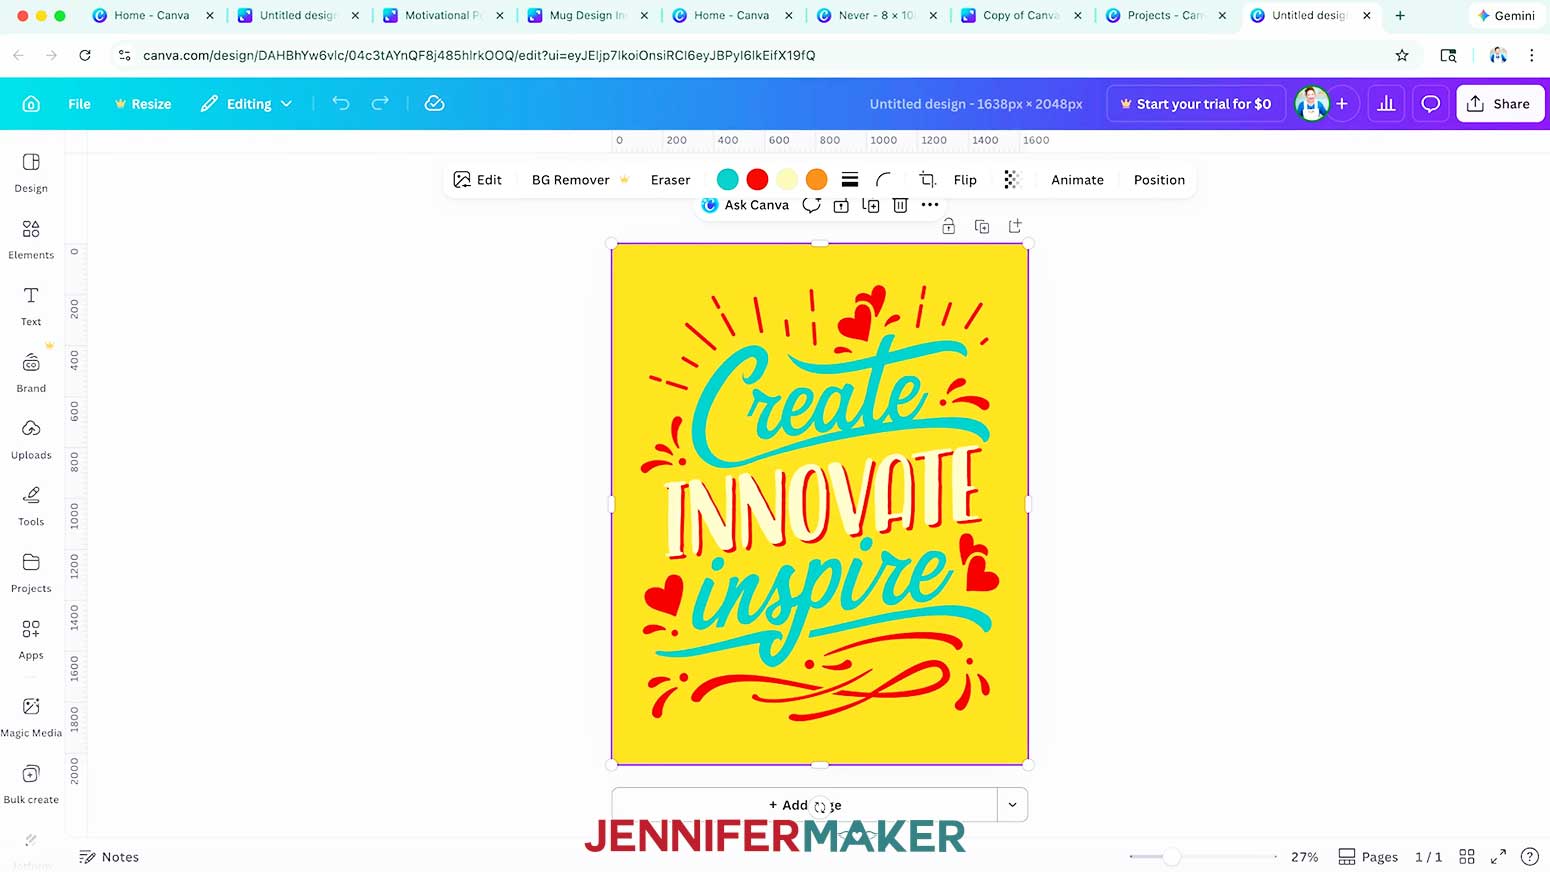Click the Share button
Viewport: 1550px width, 872px height.
[x=1500, y=104]
